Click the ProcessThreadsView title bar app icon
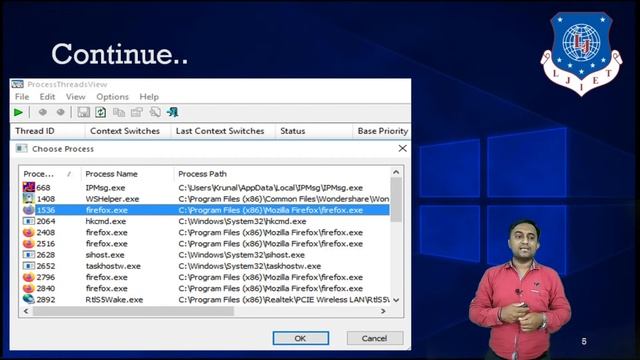The height and width of the screenshot is (360, 640). tap(18, 84)
